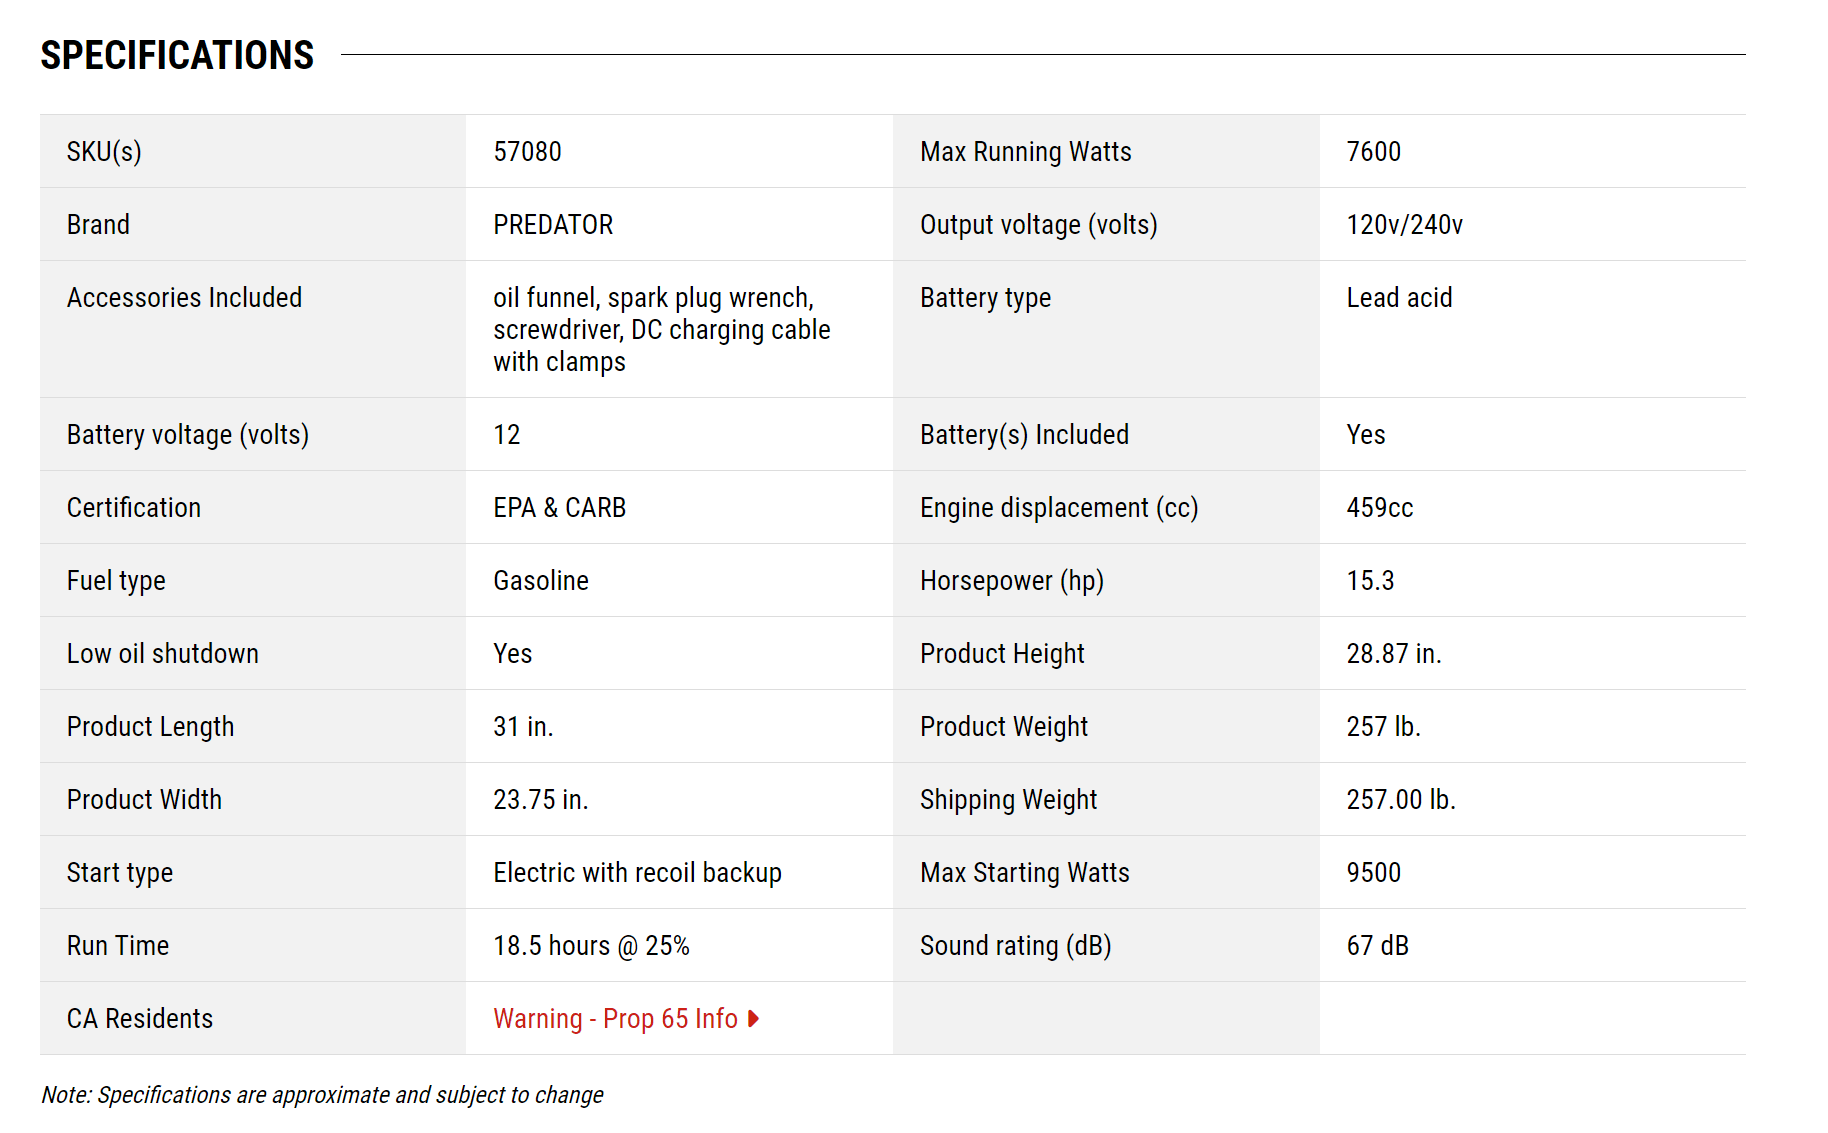Click the red arrow beside Prop 65 Info
1828x1133 pixels.
click(754, 1018)
